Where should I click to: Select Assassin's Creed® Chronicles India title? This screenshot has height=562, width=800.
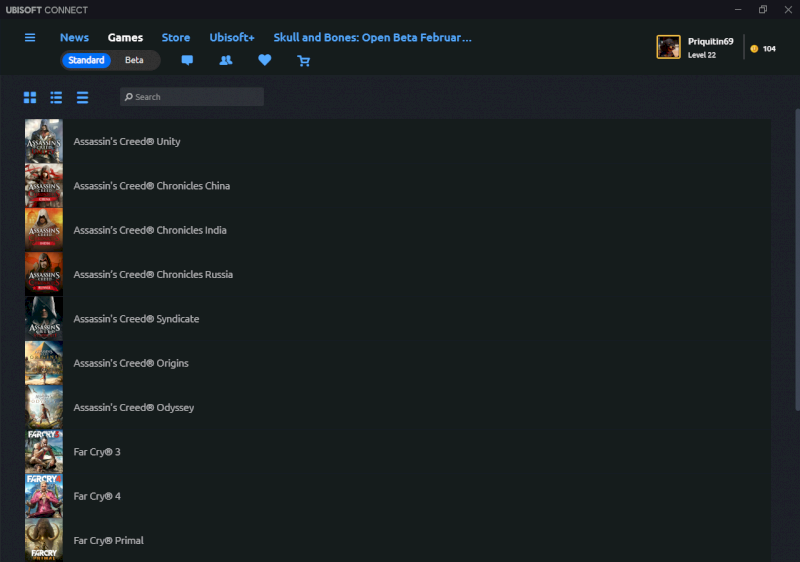(150, 231)
